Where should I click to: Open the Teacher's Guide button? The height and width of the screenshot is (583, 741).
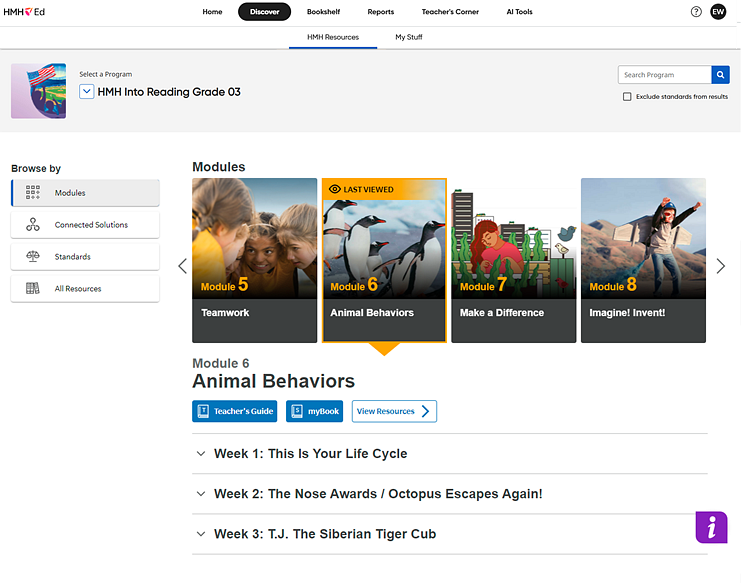(x=234, y=411)
